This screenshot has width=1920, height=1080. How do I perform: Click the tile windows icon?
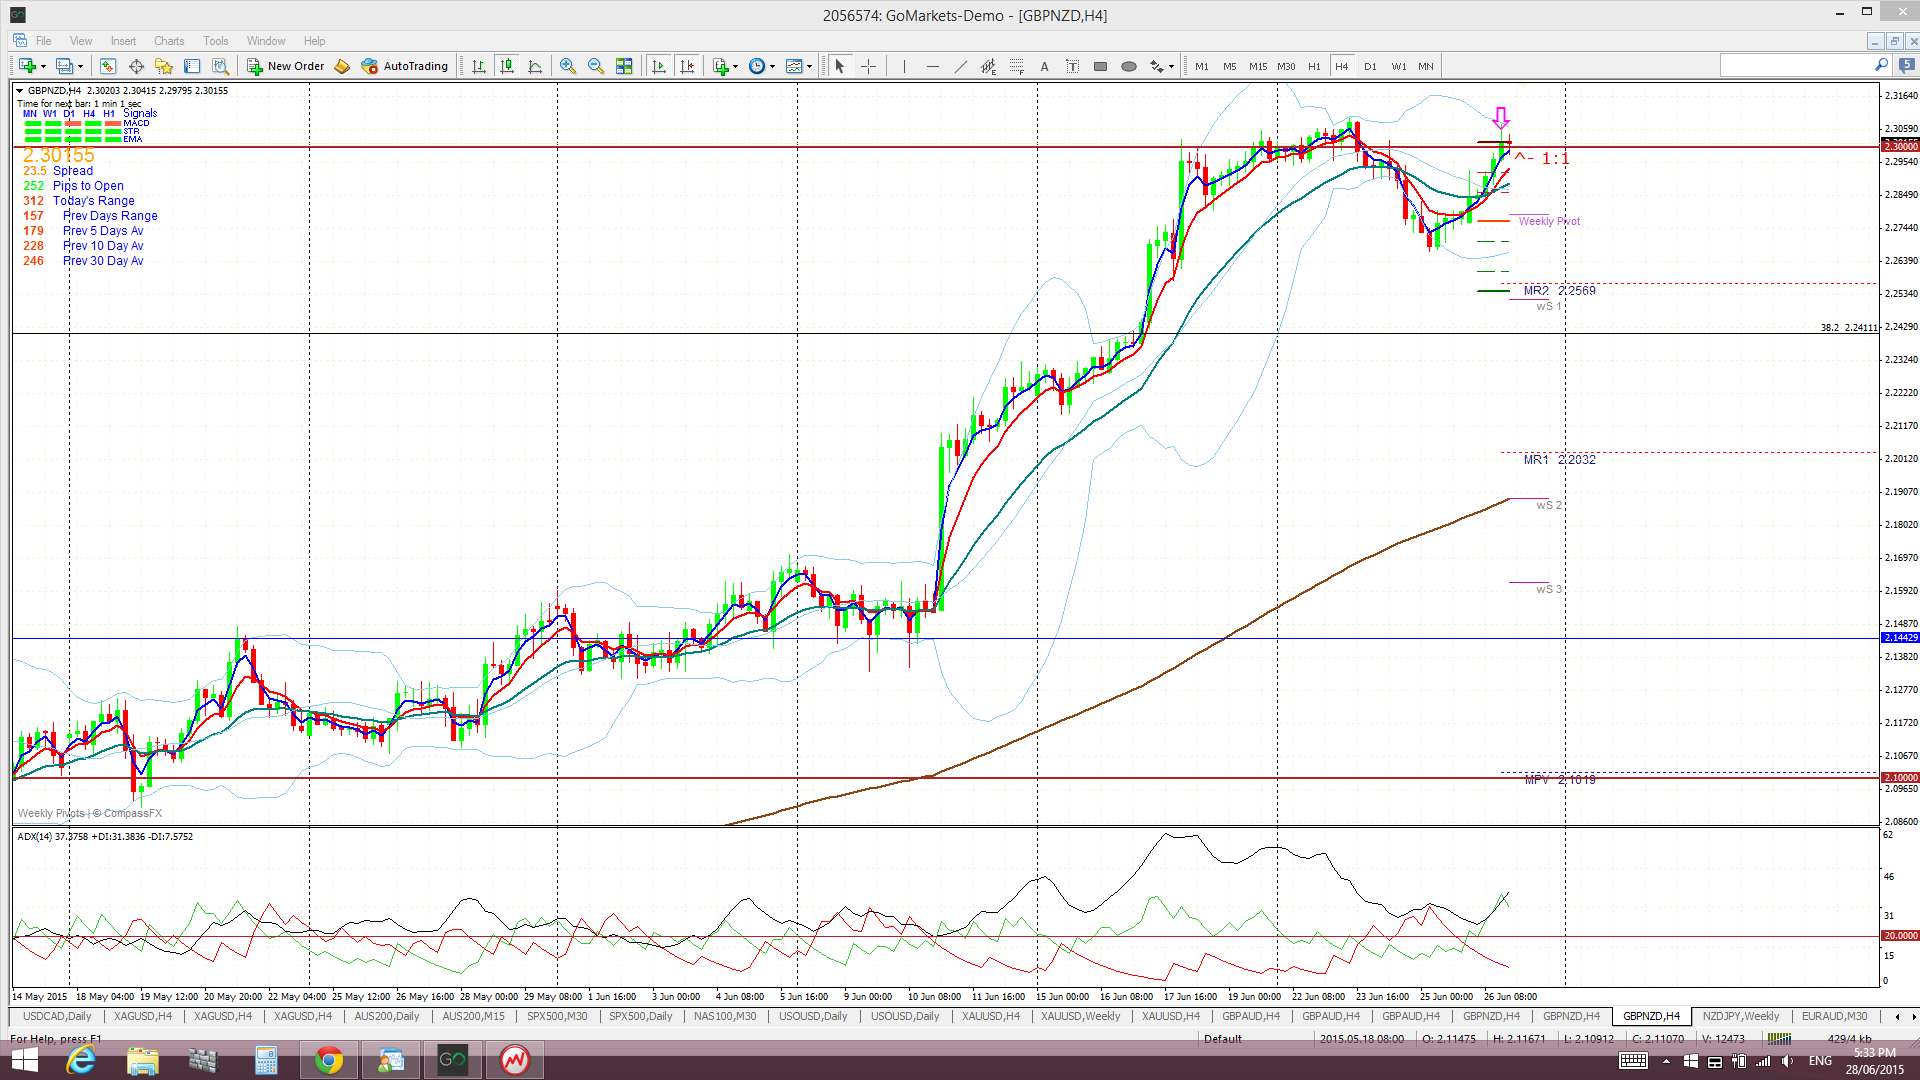click(x=624, y=66)
